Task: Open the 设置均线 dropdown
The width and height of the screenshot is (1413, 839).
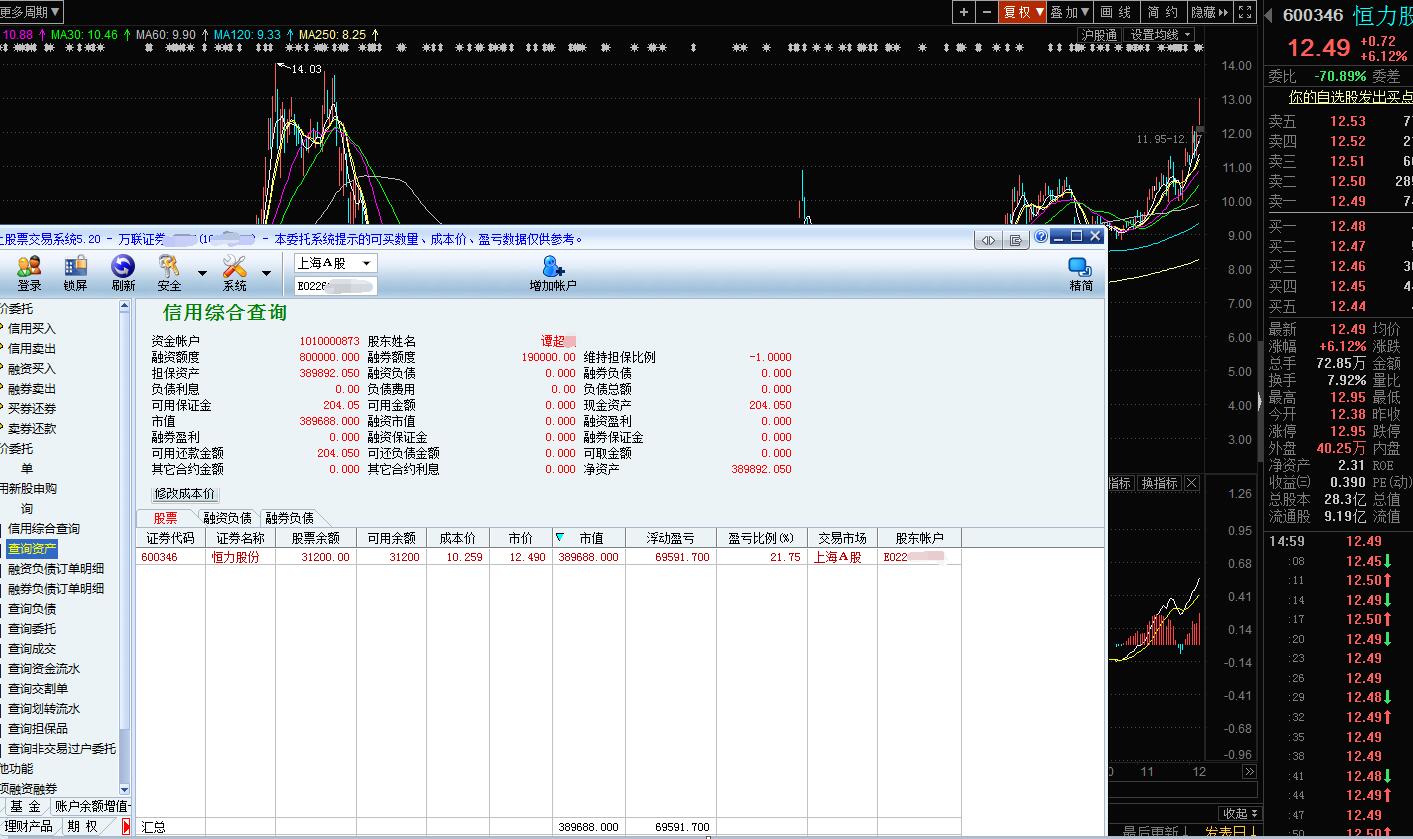Action: 1160,35
